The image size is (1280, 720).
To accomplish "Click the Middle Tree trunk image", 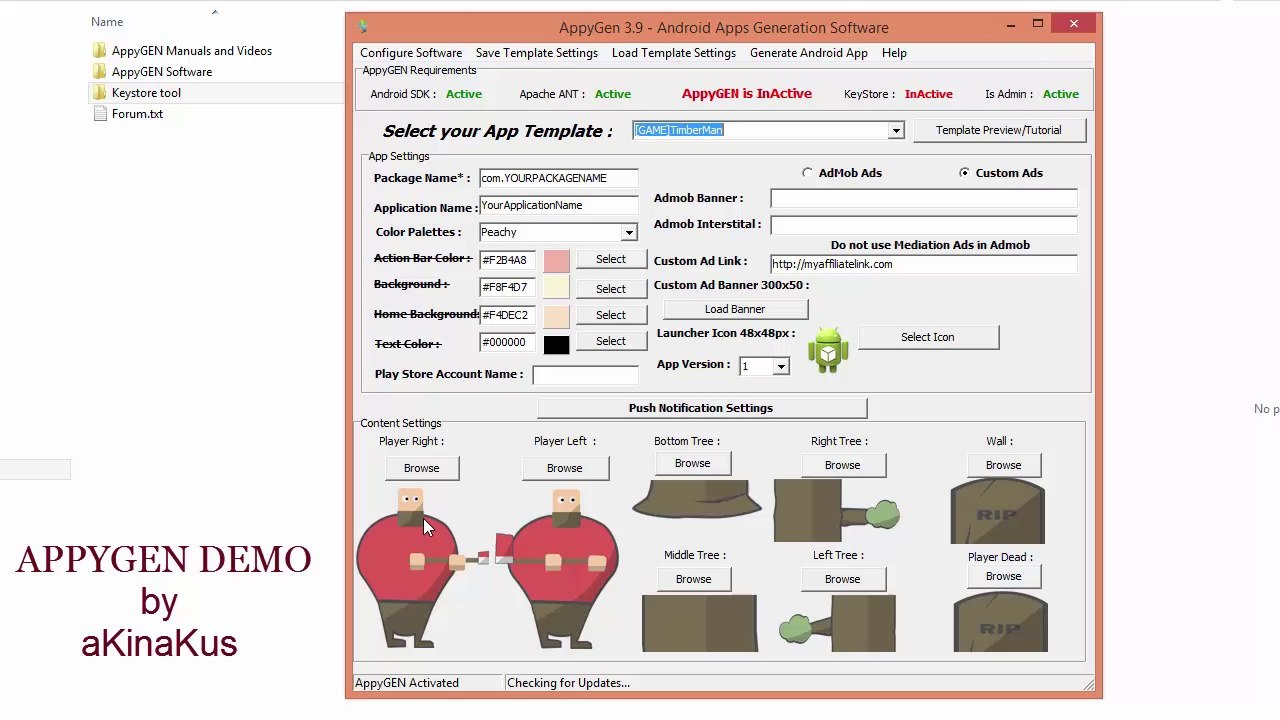I will (699, 623).
